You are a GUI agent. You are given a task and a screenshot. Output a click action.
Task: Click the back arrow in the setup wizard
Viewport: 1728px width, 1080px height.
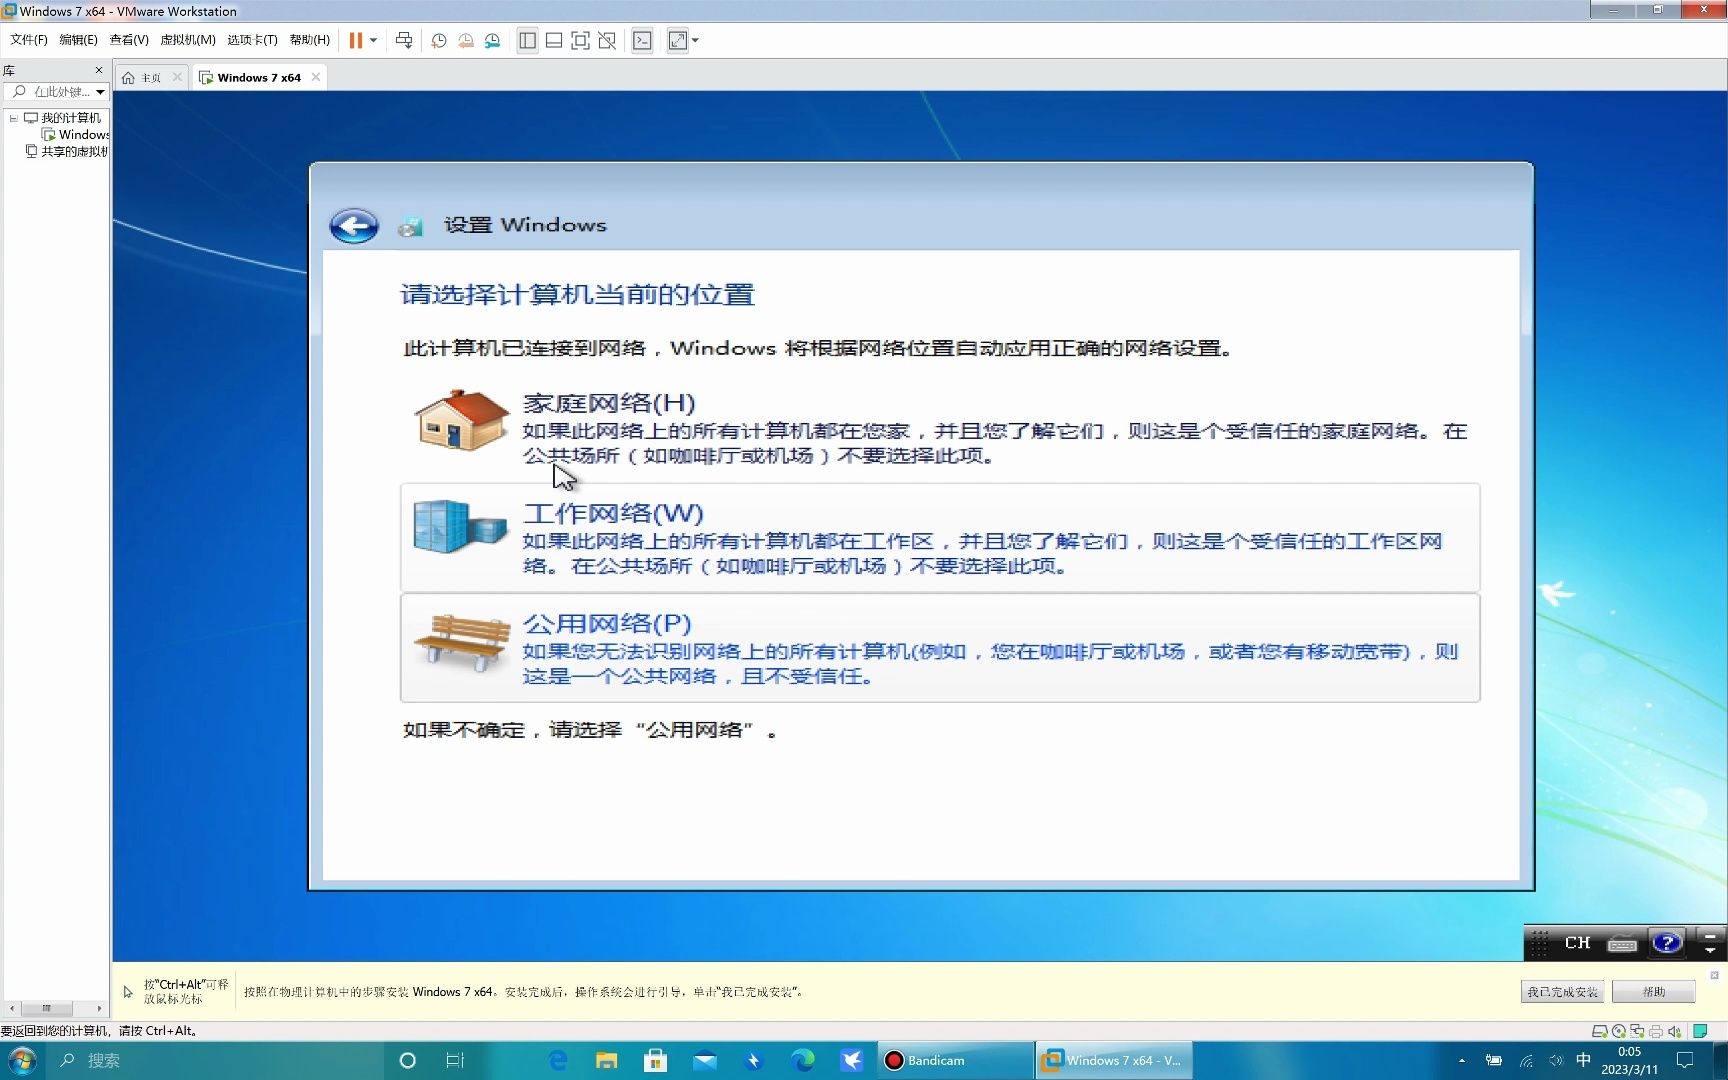coord(354,226)
